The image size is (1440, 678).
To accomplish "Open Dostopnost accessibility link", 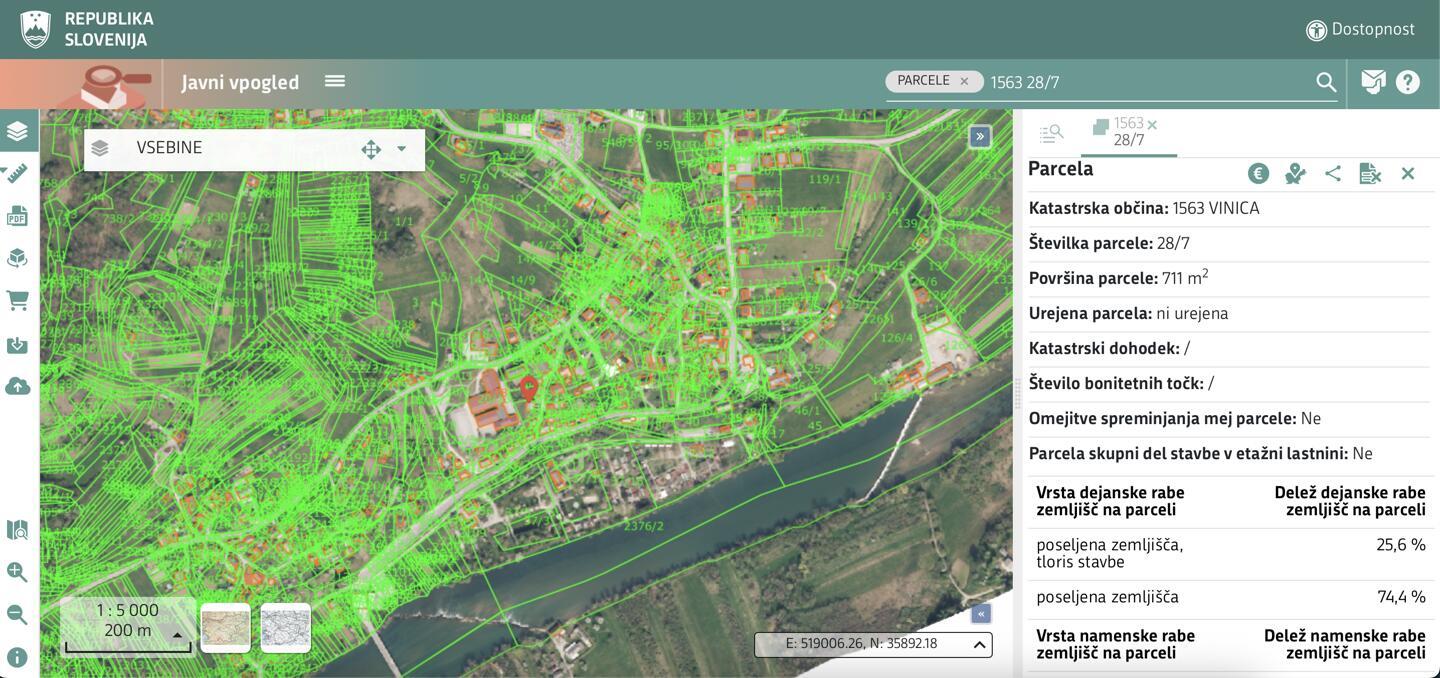I will pyautogui.click(x=1360, y=29).
